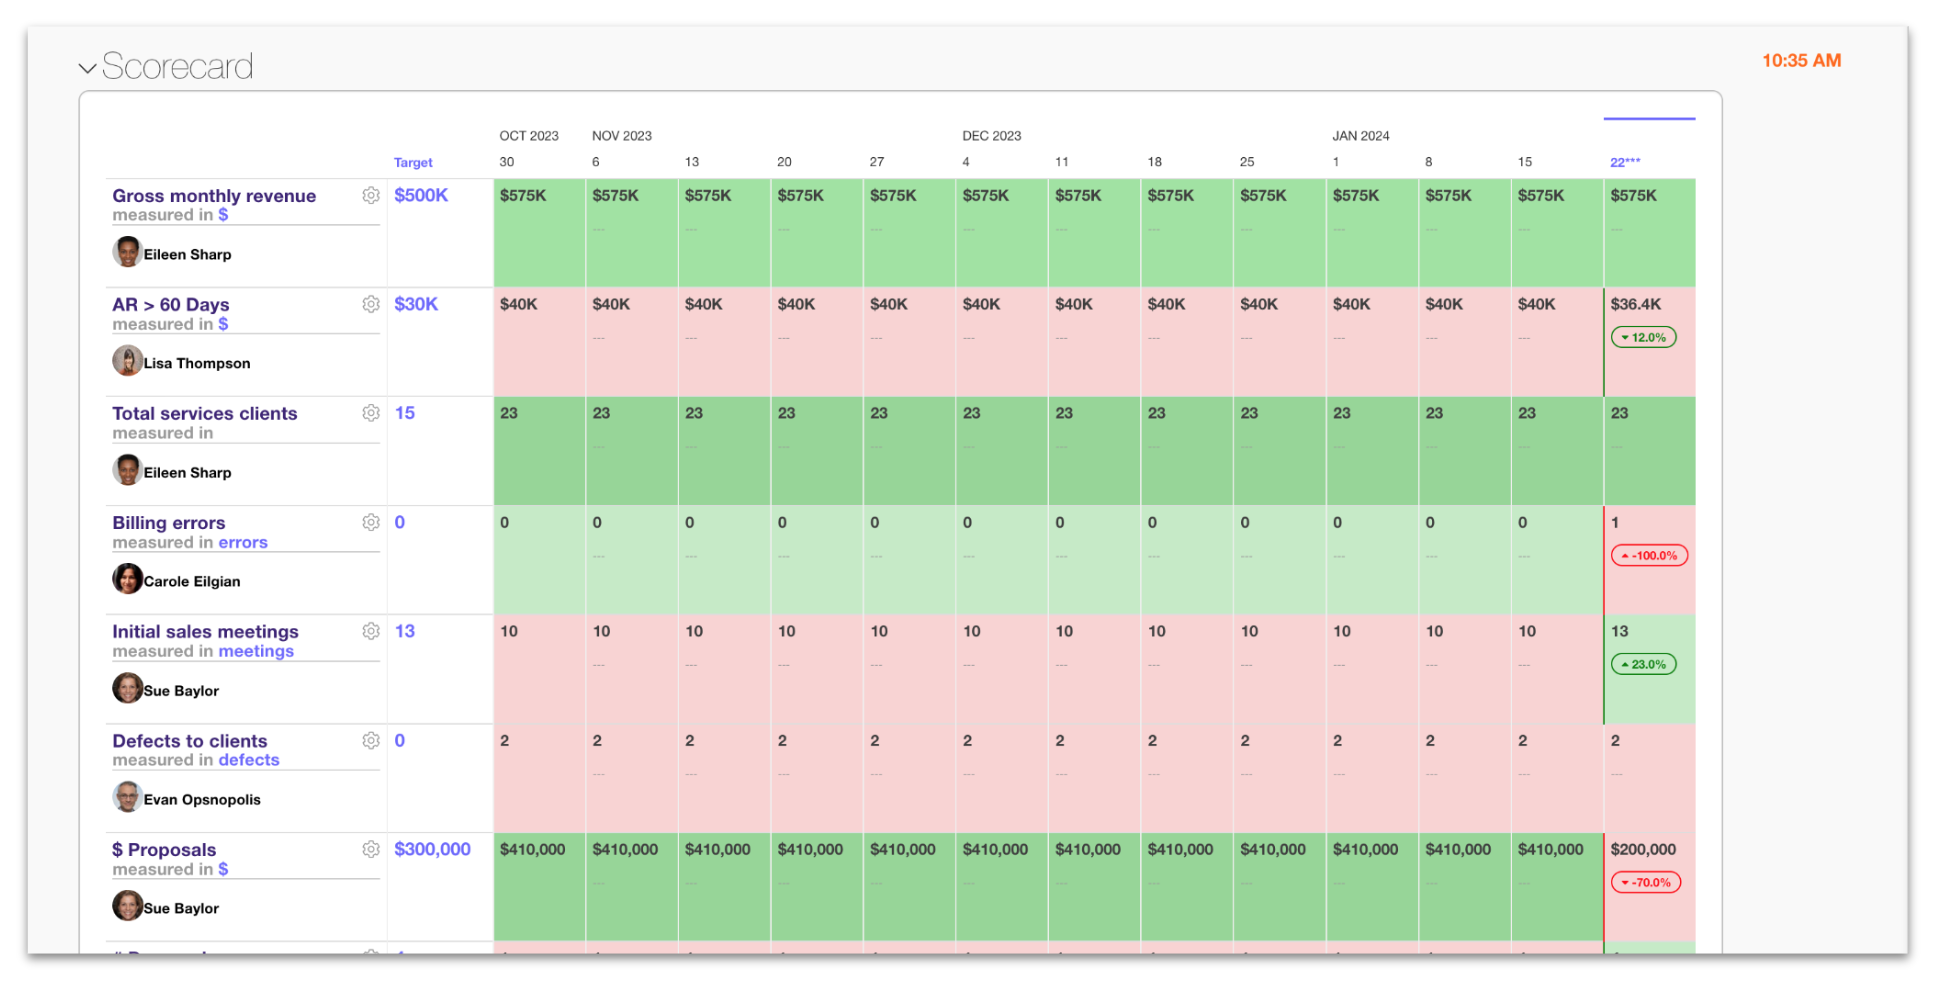Click the -100.0% red badge for Billing errors
Image resolution: width=1936 pixels, height=982 pixels.
pos(1649,556)
